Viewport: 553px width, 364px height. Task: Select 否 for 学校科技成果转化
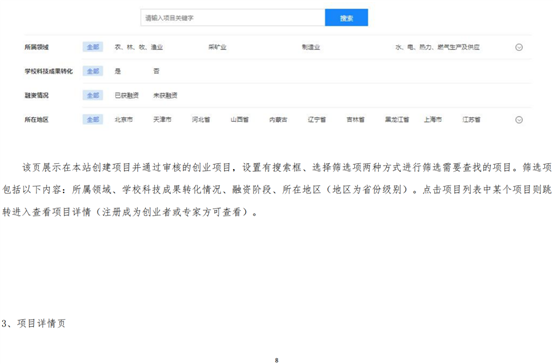point(156,71)
